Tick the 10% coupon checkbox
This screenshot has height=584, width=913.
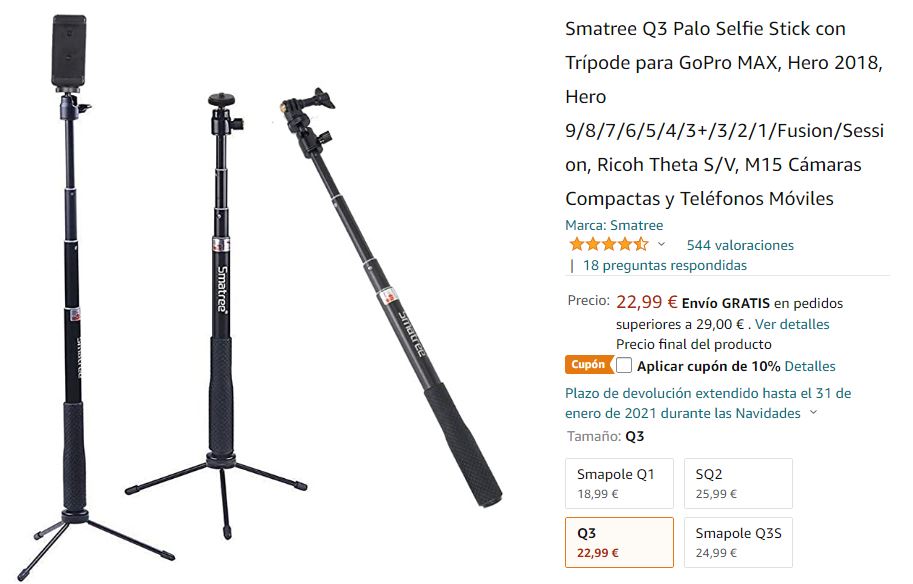tap(624, 365)
